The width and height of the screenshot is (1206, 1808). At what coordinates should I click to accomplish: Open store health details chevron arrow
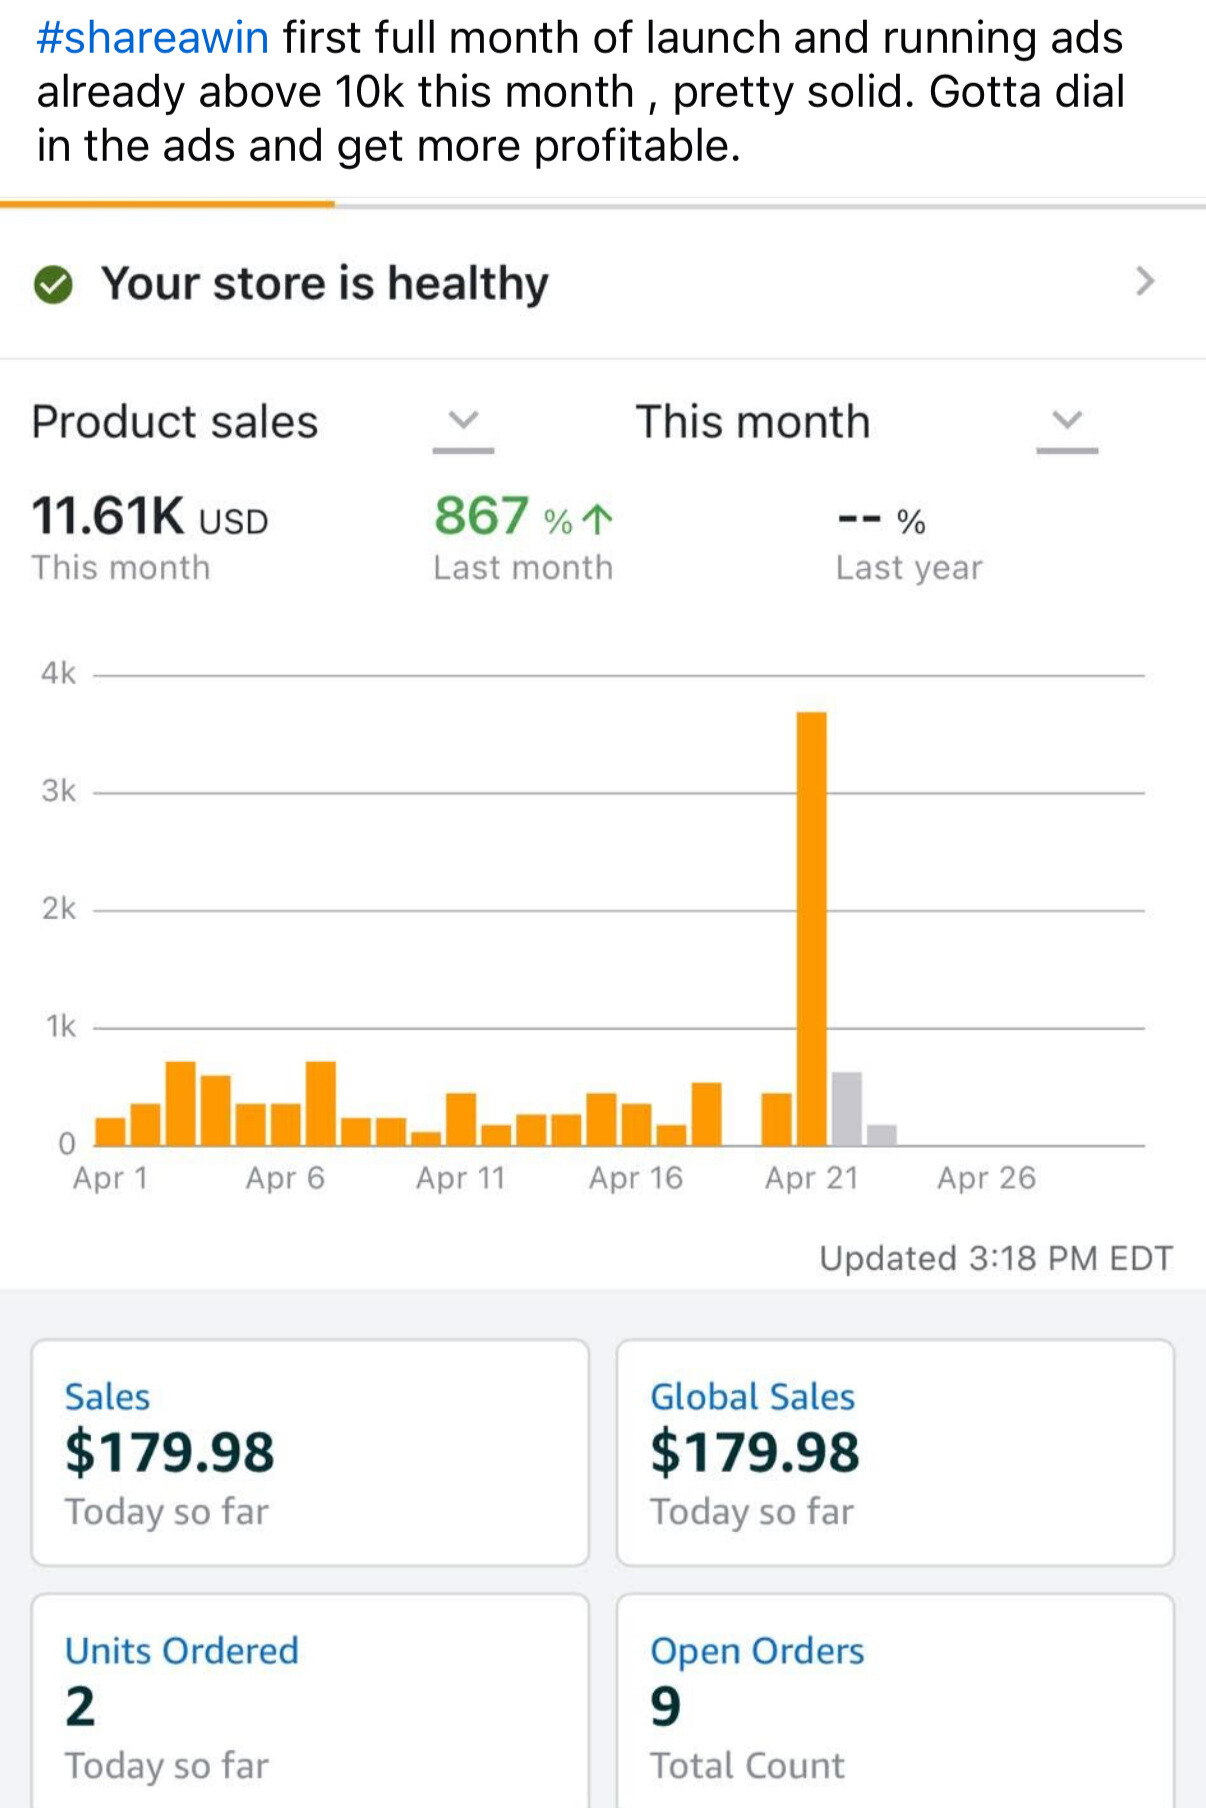click(x=1145, y=282)
